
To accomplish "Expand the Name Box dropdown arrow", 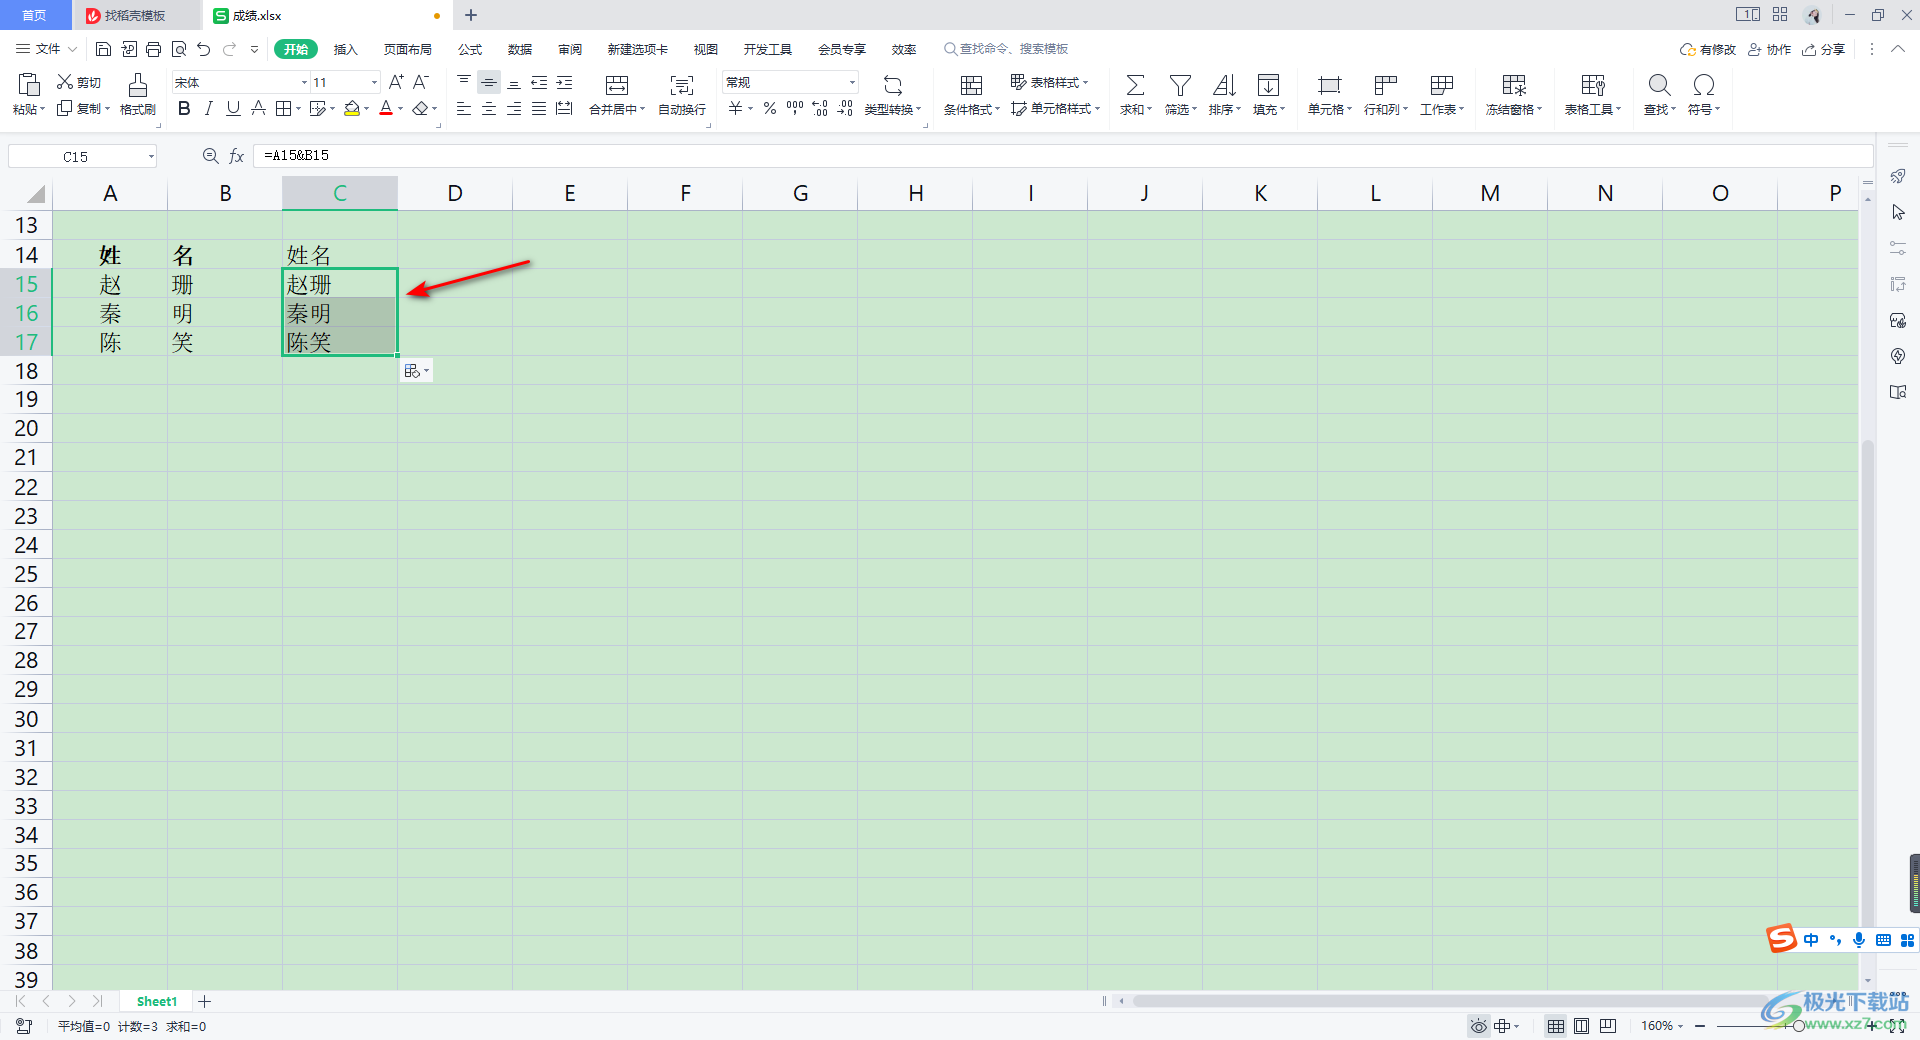I will [x=151, y=156].
